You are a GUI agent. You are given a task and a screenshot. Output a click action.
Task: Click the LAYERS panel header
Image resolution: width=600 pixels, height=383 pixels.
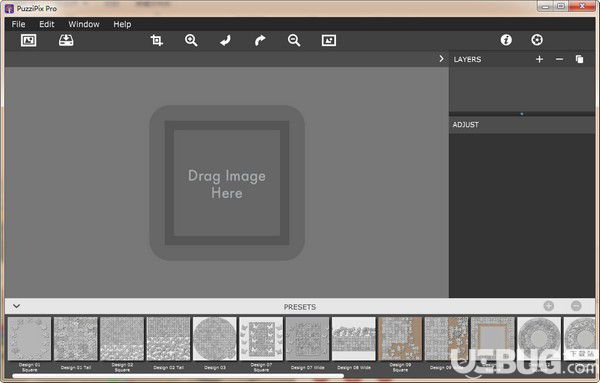[467, 59]
